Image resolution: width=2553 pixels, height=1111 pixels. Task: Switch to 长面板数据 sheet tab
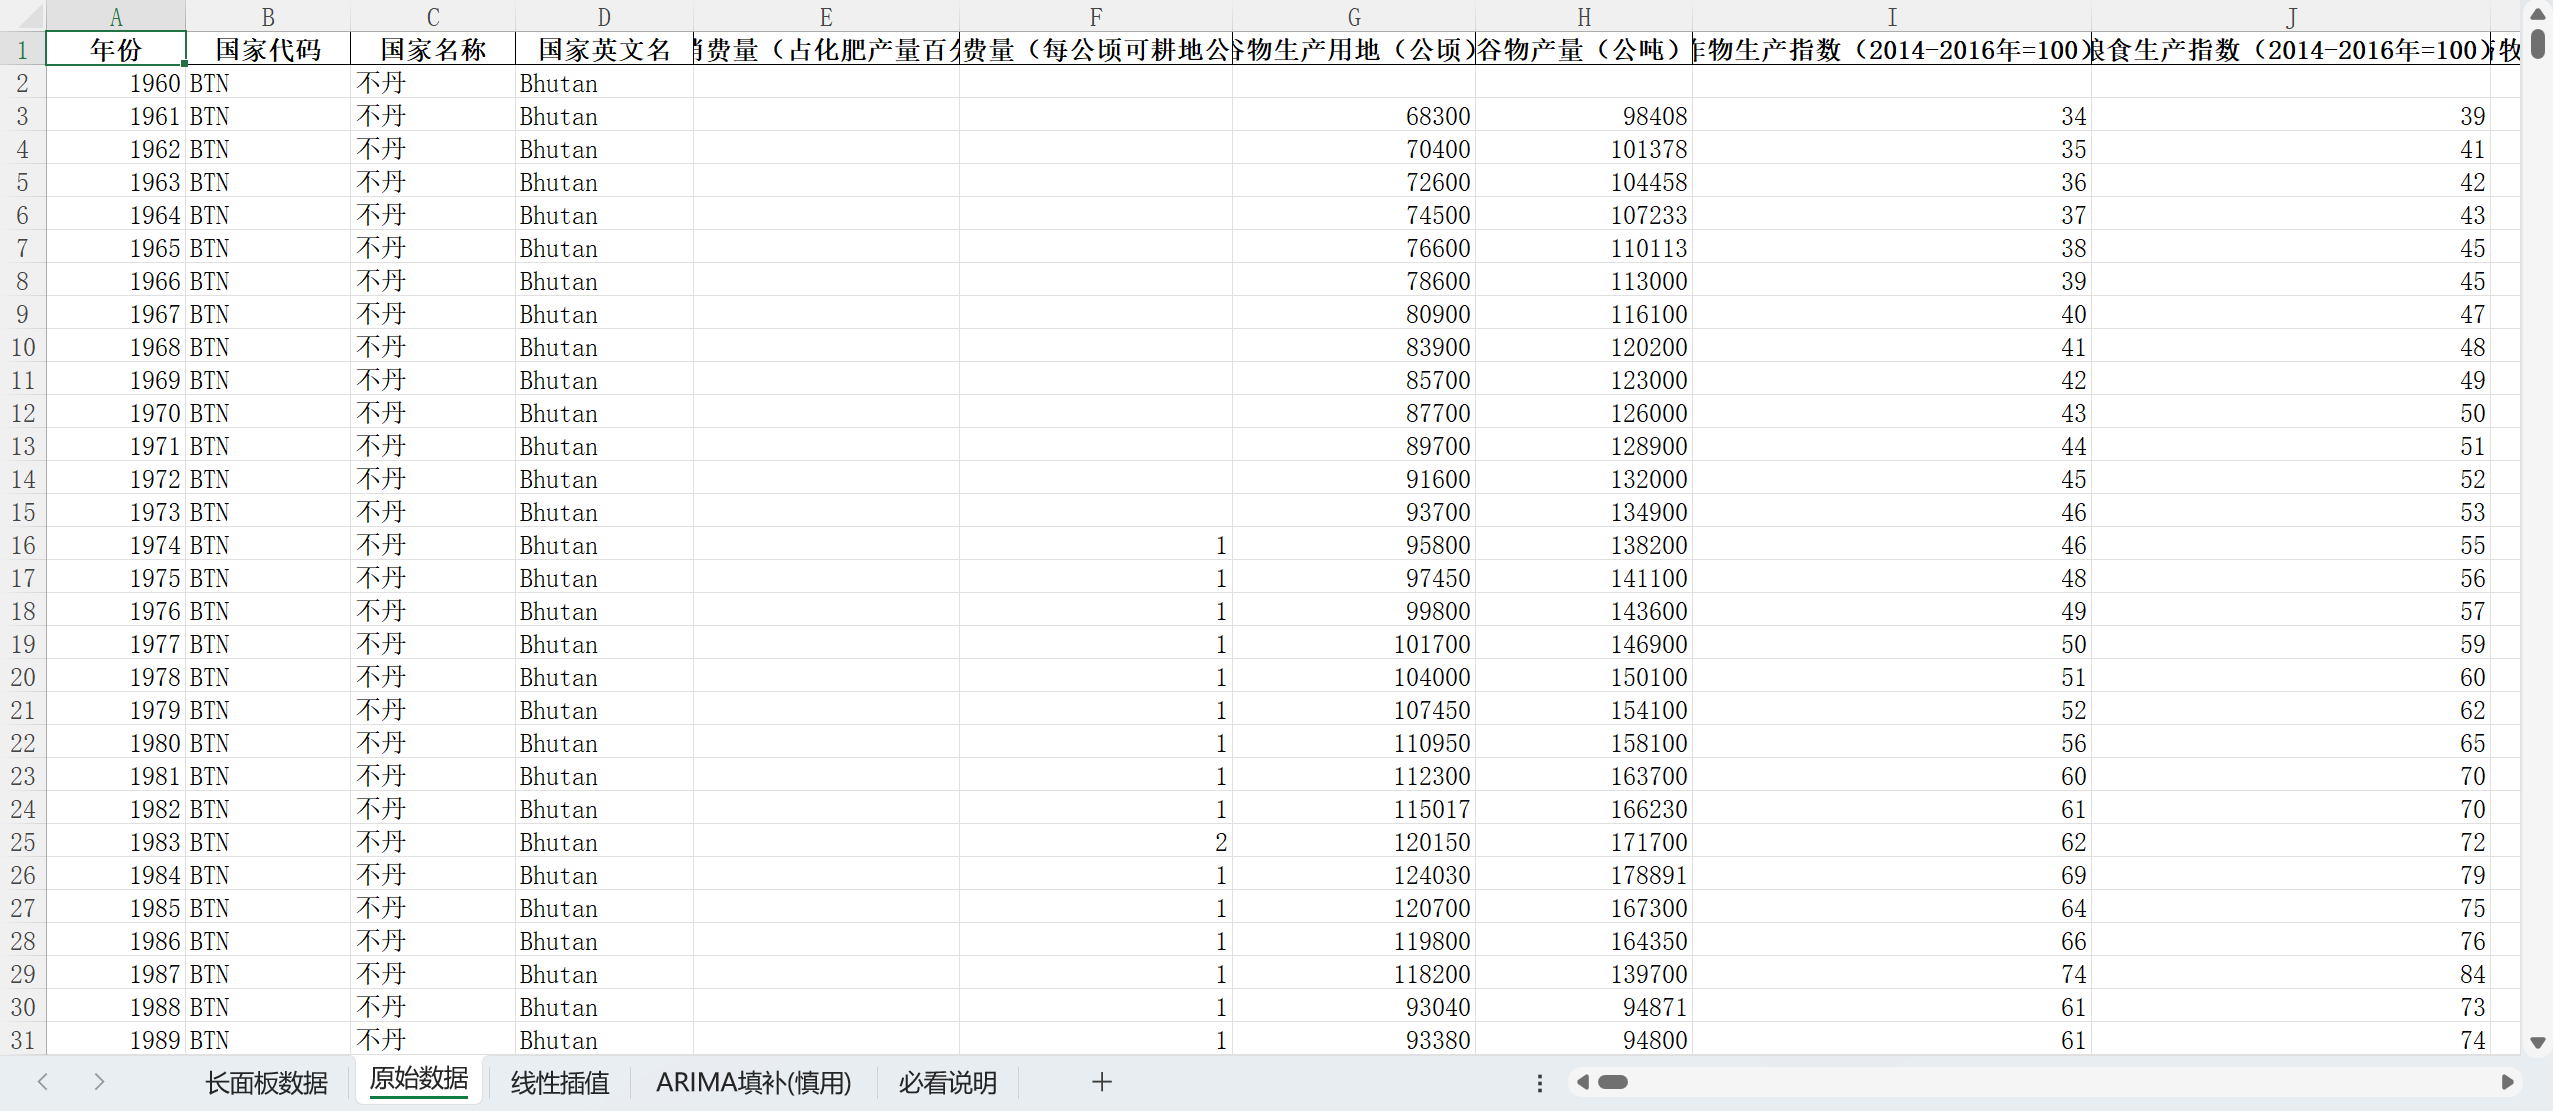(x=266, y=1083)
